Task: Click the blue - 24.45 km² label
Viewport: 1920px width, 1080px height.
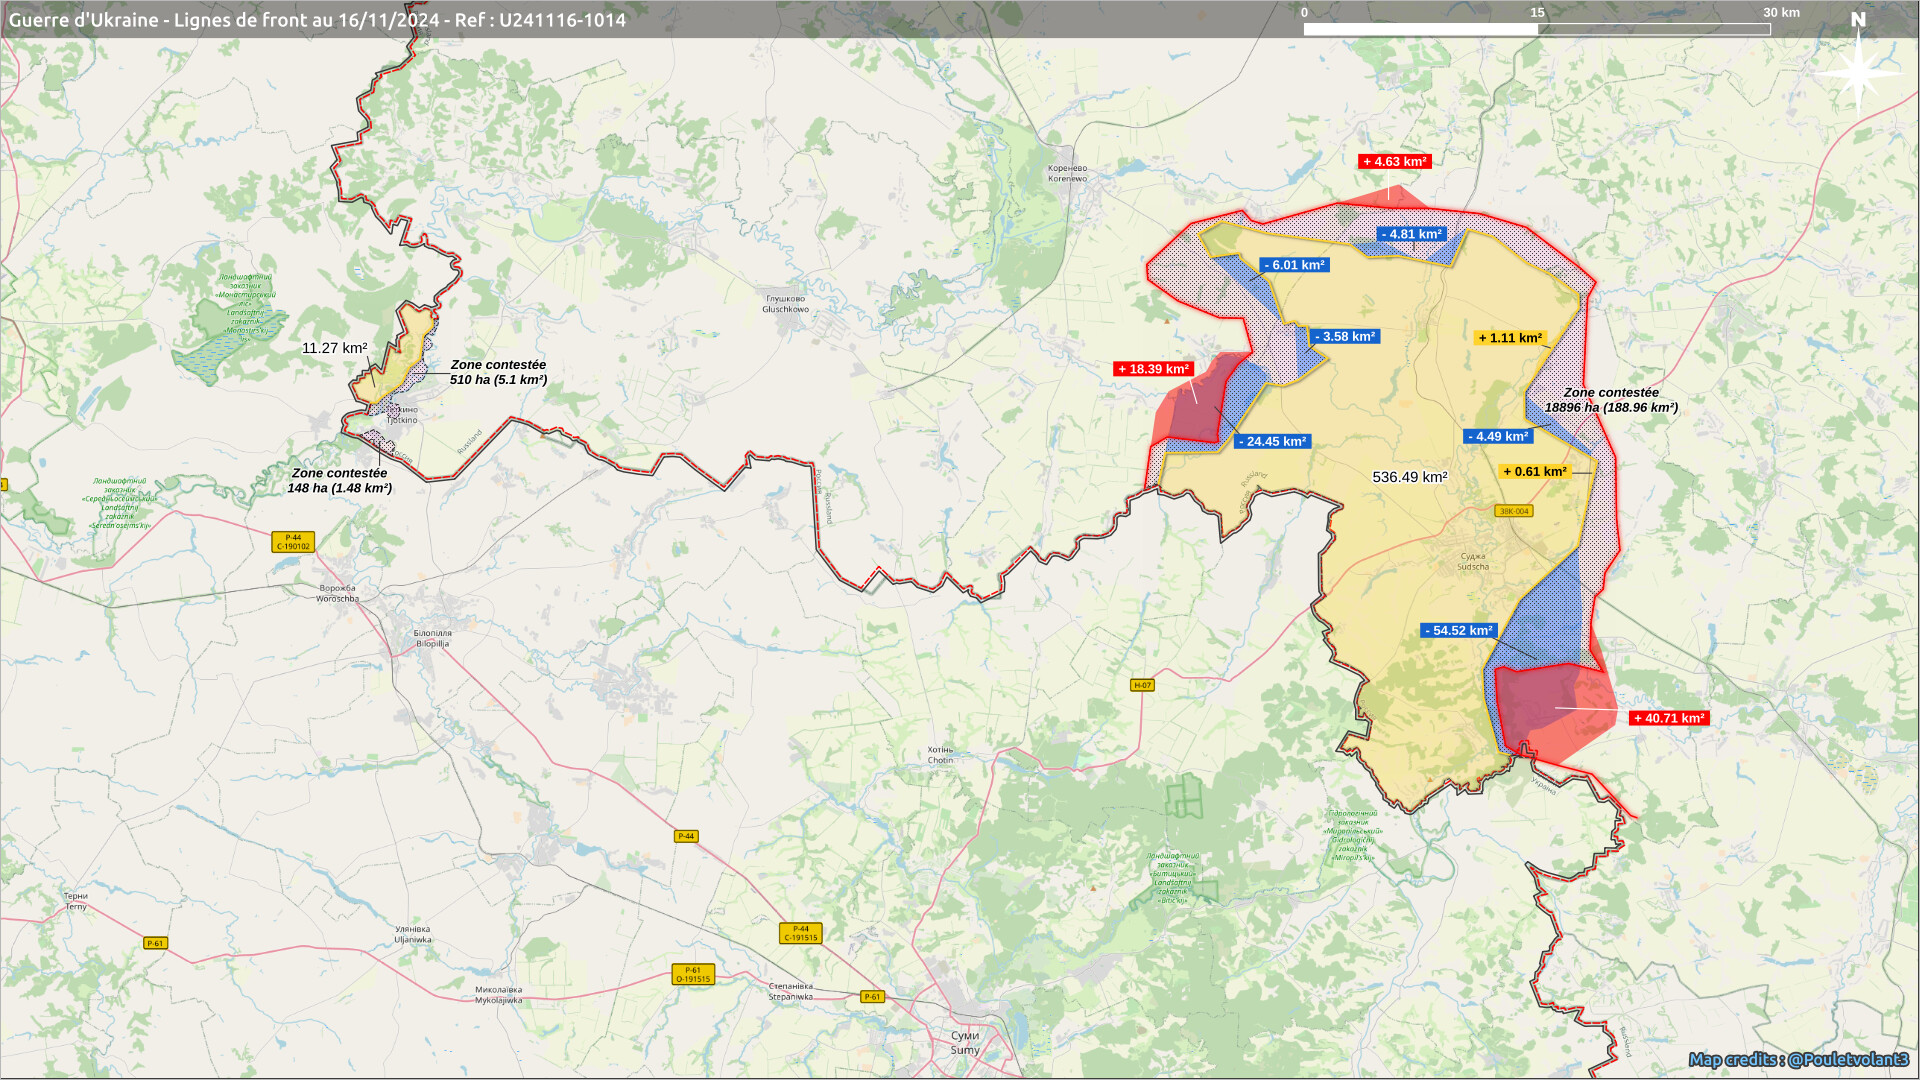Action: pos(1272,441)
